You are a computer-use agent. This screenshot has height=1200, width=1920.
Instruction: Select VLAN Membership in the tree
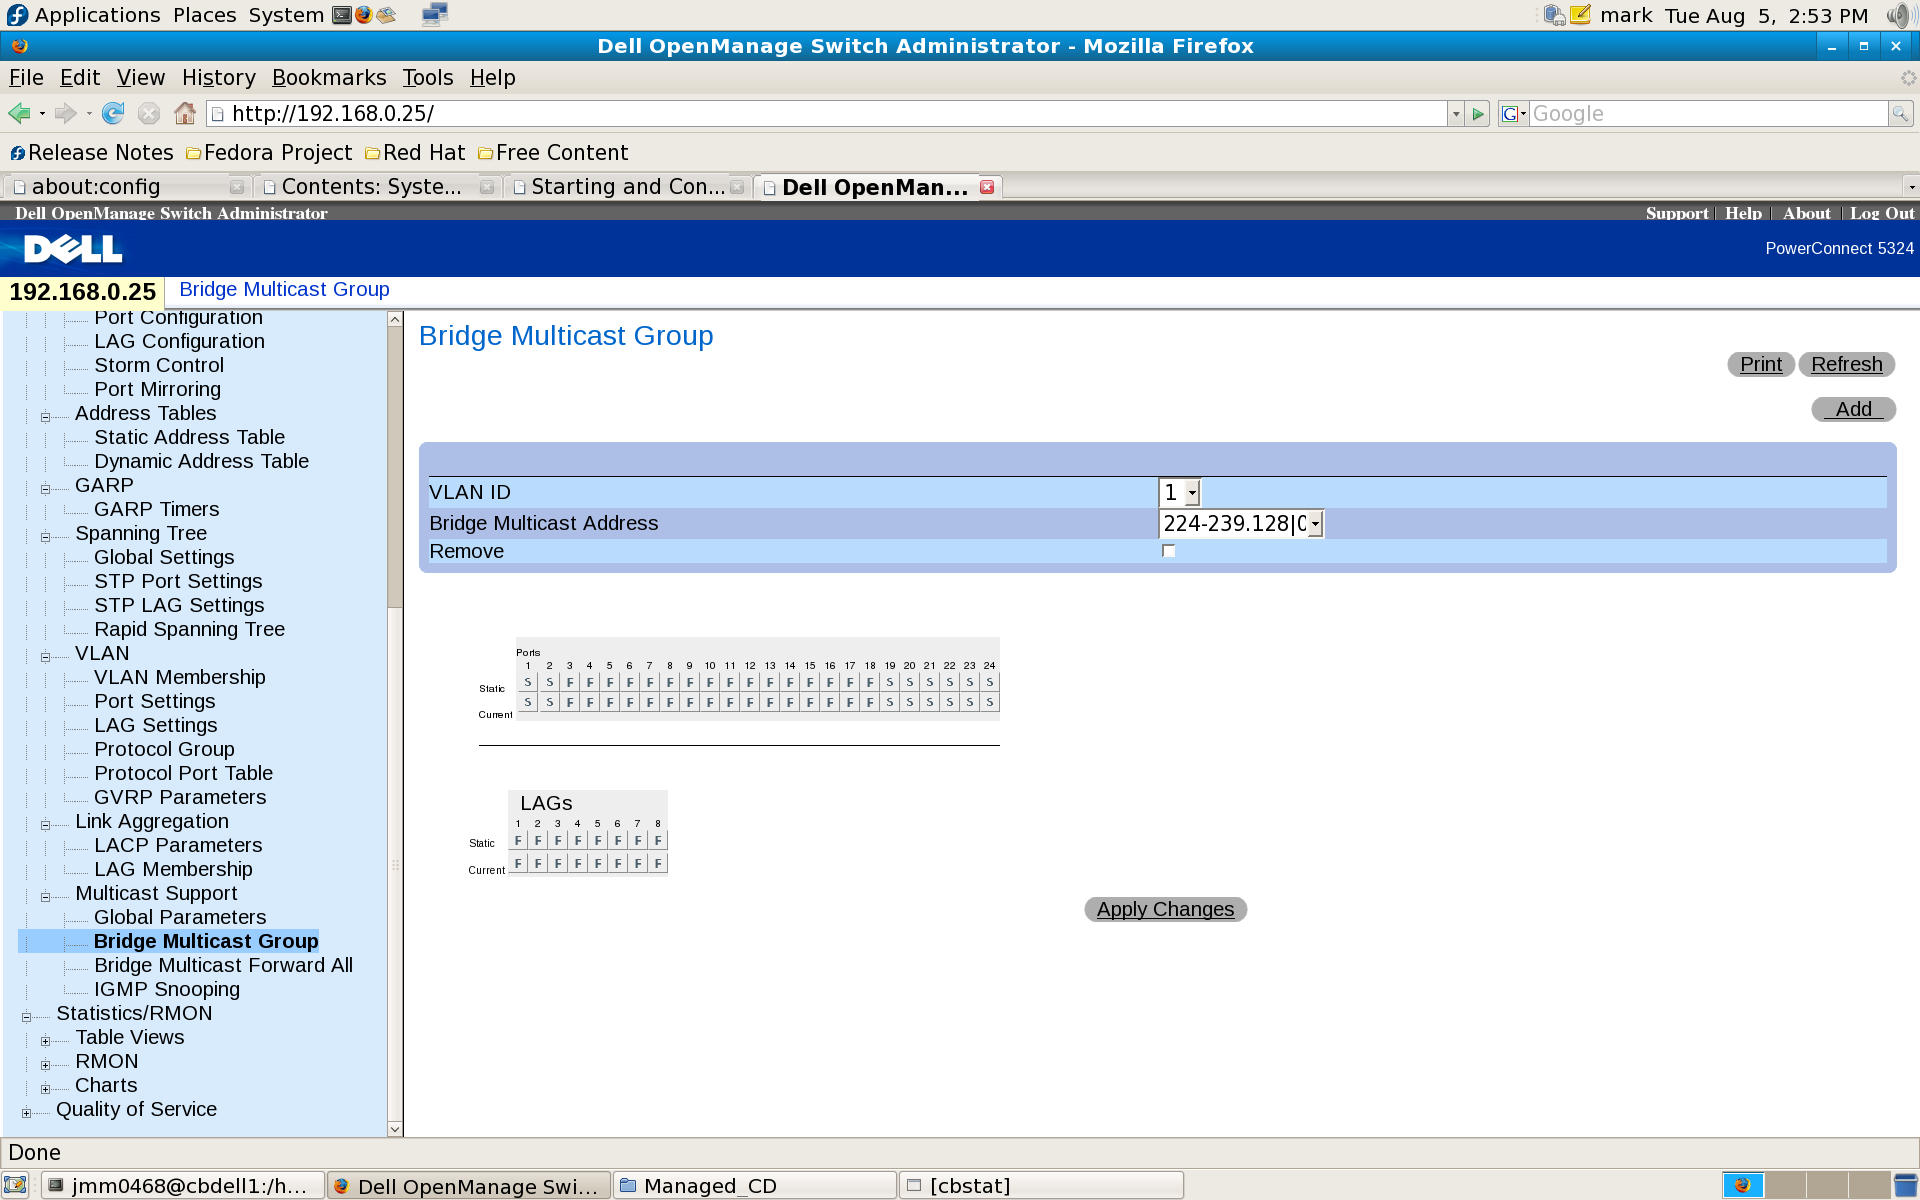coord(180,677)
